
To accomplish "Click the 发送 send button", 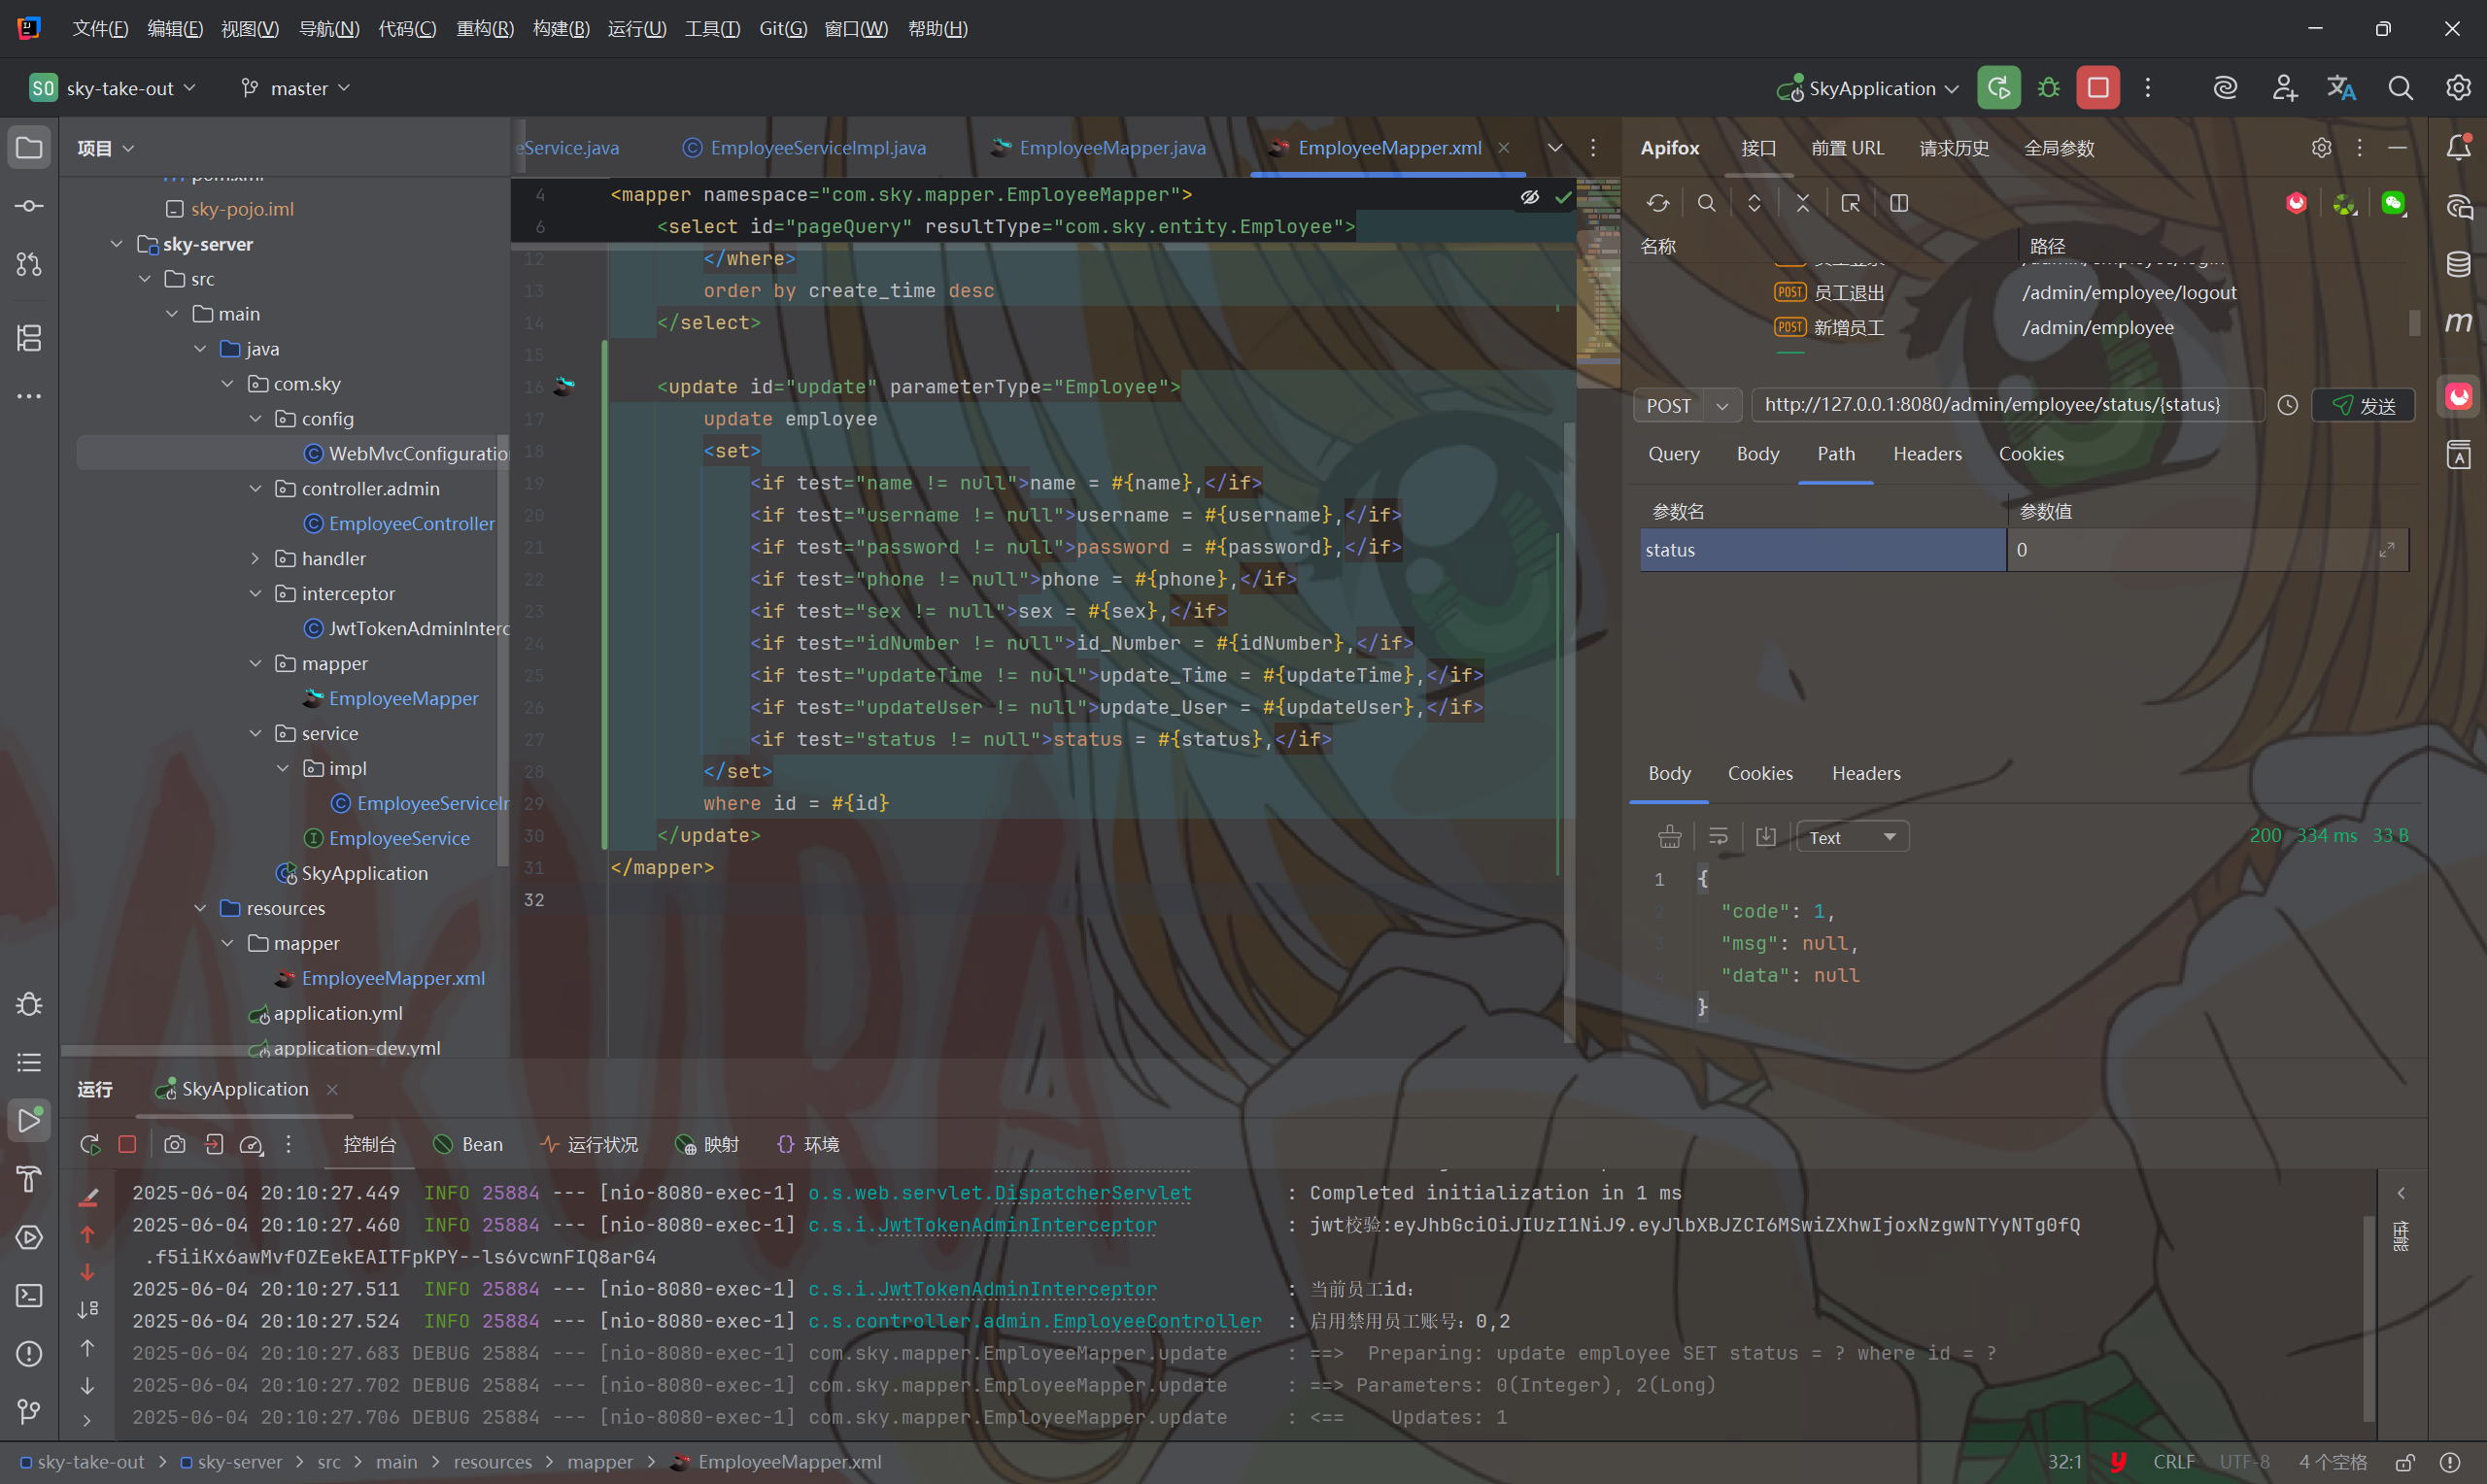I will click(2363, 405).
